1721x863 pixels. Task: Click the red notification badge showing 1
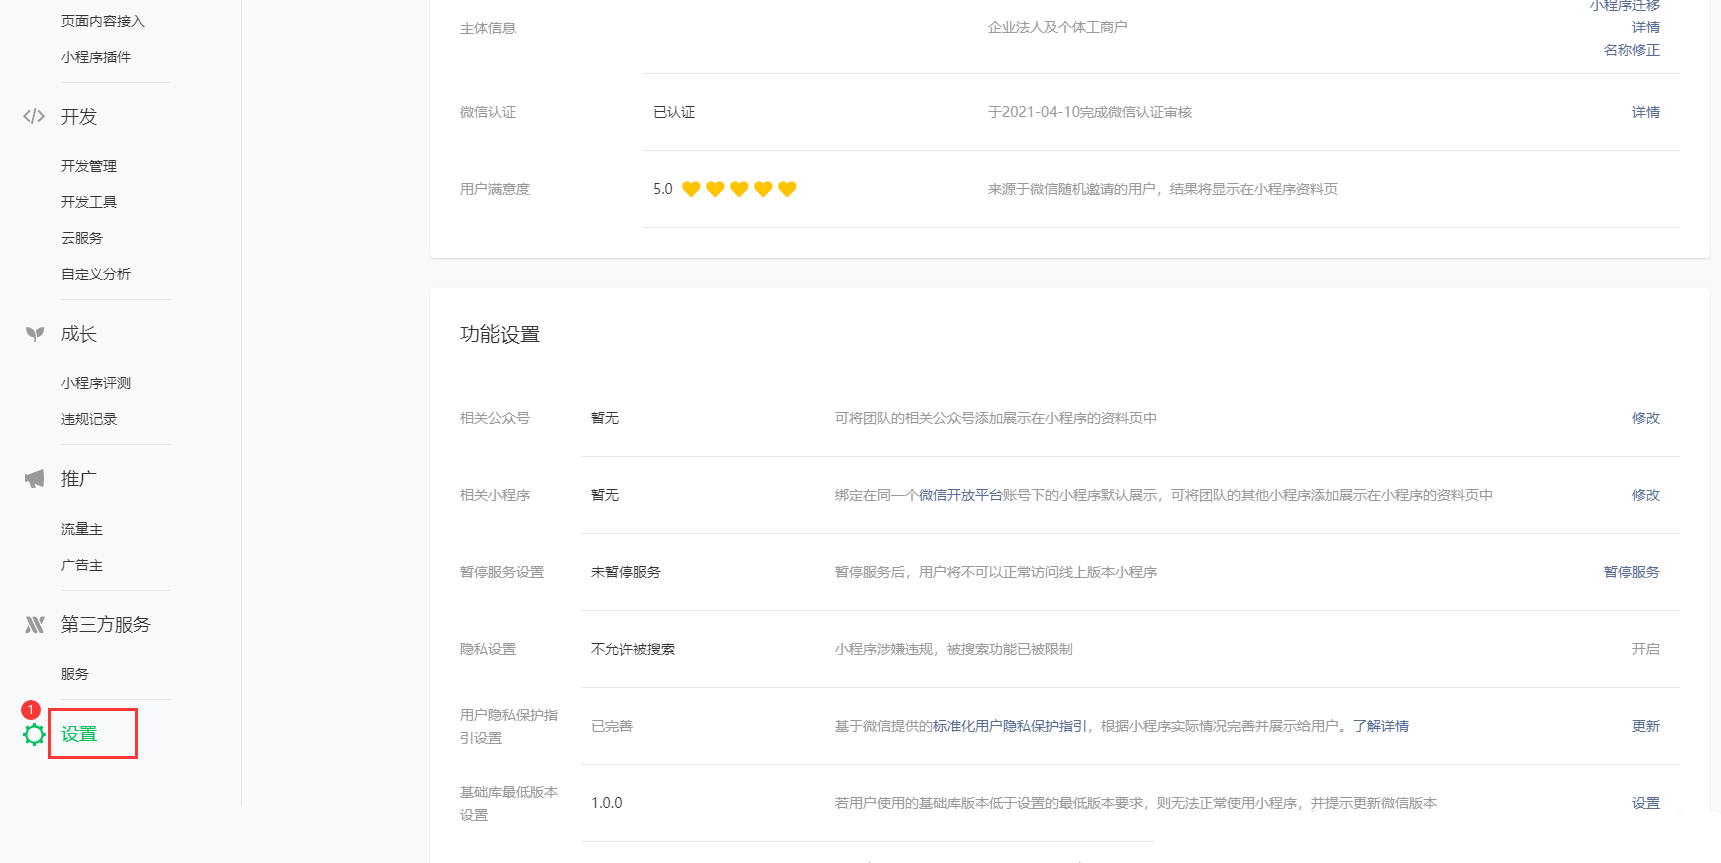coord(31,710)
